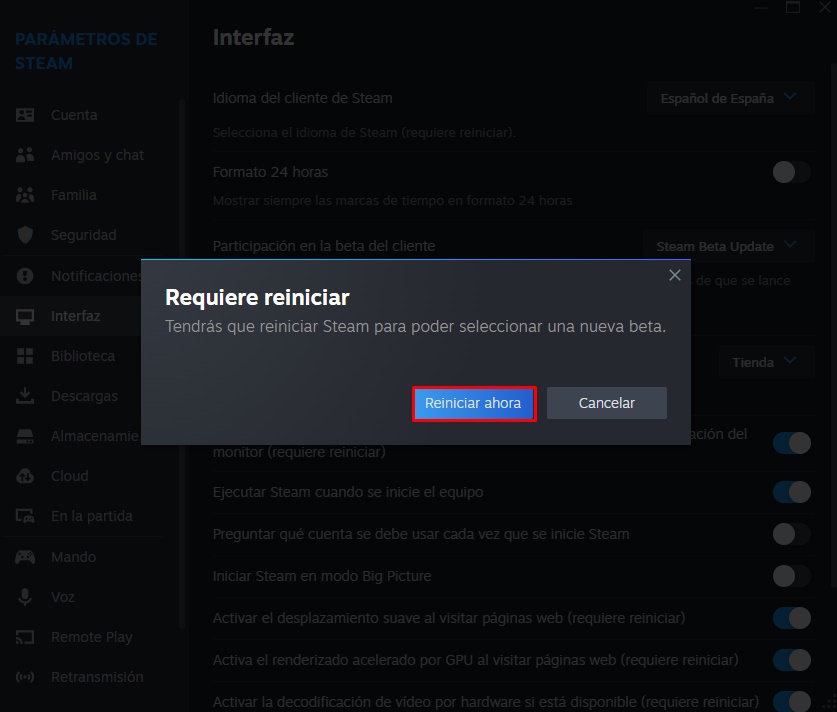Click the Requiere reiniciar dialog title
Viewport: 837px width, 712px height.
[257, 297]
